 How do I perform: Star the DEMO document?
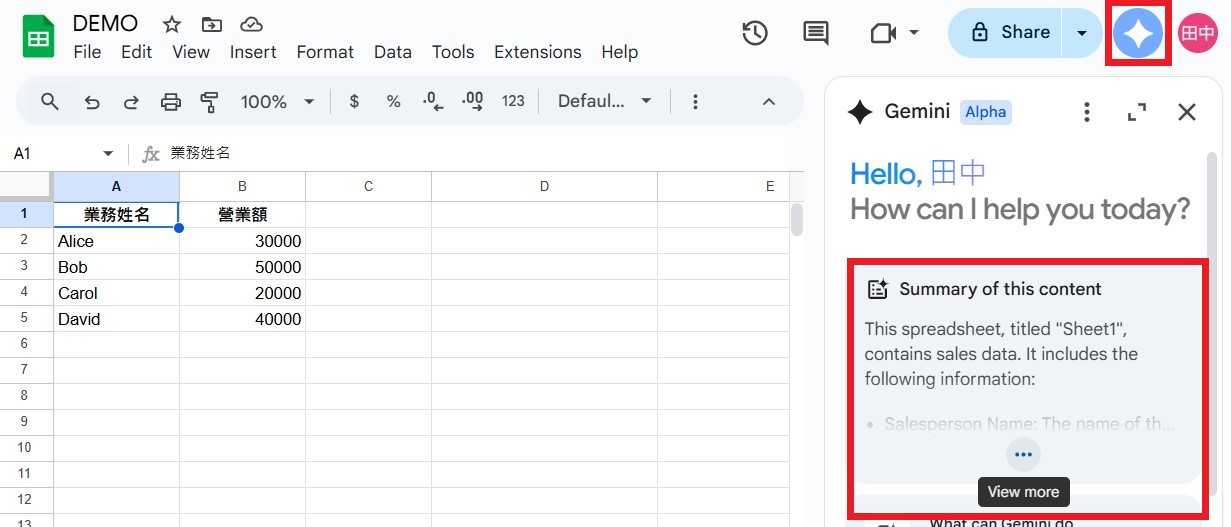click(172, 24)
